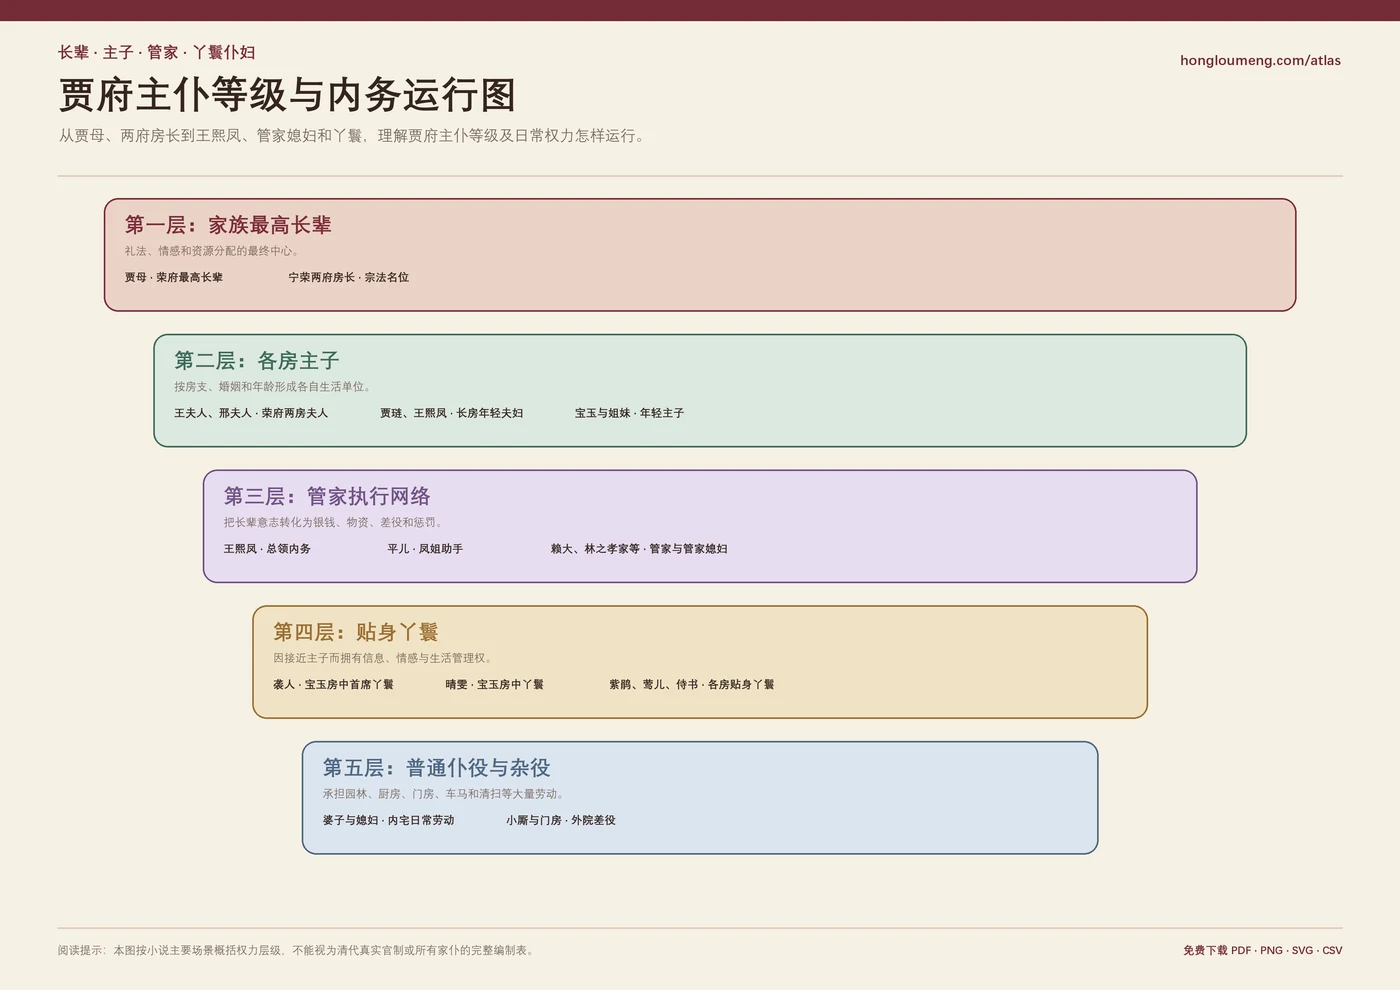Select heading 第五层：普通仆役与杂役
This screenshot has height=990, width=1400.
(436, 767)
